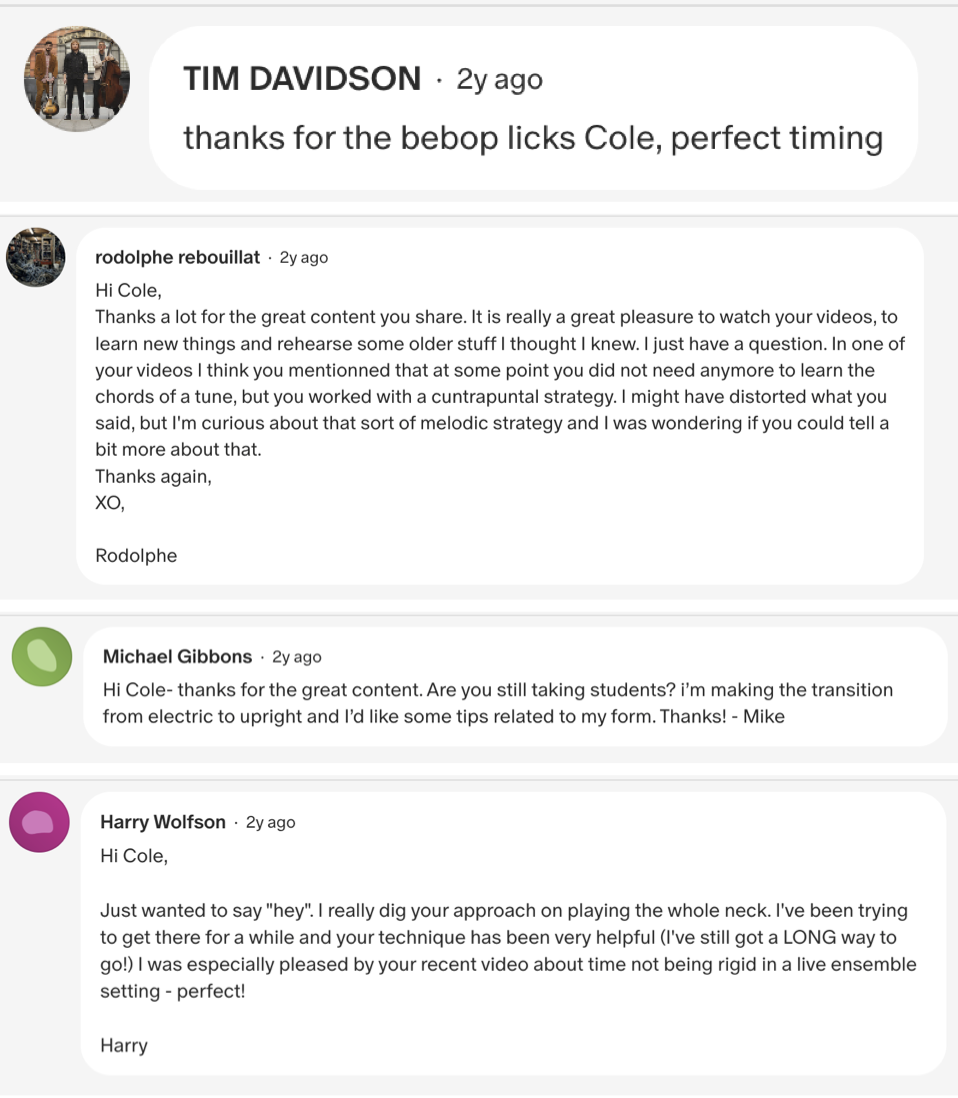Viewport: 958px width, 1098px height.
Task: Click rodolphe rebouillat's dark profile picture
Action: pyautogui.click(x=36, y=257)
